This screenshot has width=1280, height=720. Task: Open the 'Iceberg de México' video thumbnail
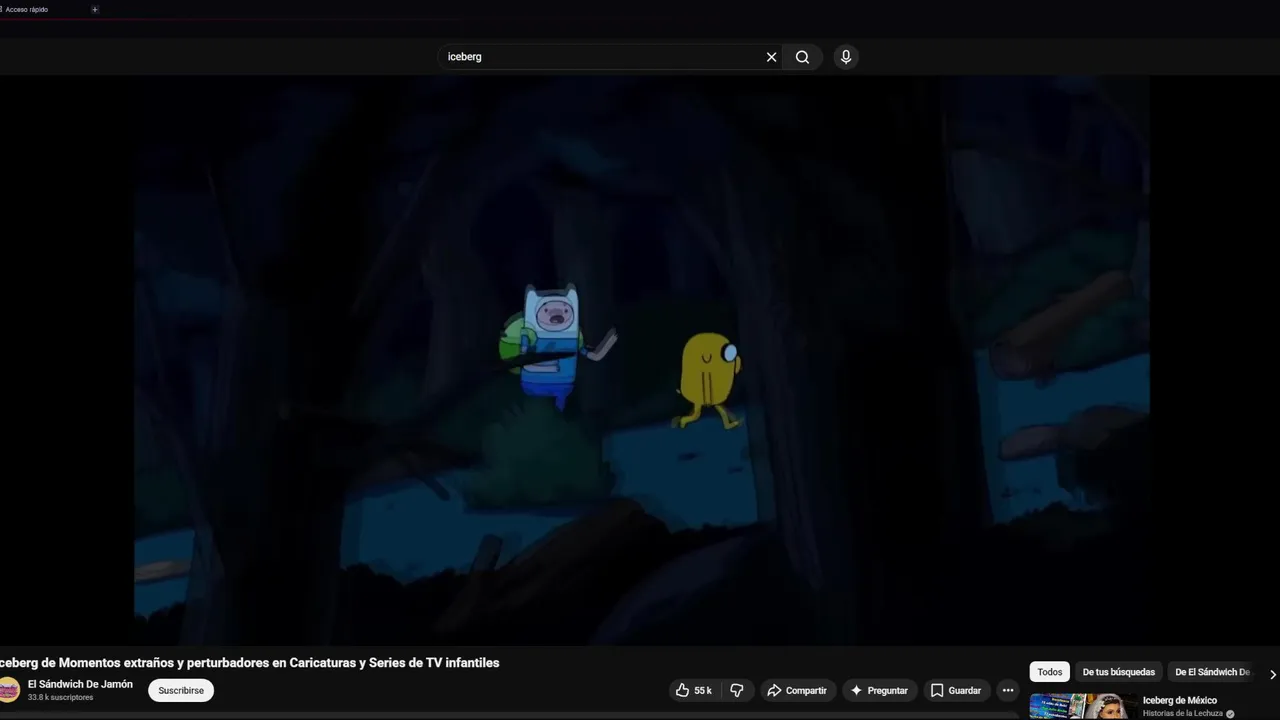(x=1083, y=707)
